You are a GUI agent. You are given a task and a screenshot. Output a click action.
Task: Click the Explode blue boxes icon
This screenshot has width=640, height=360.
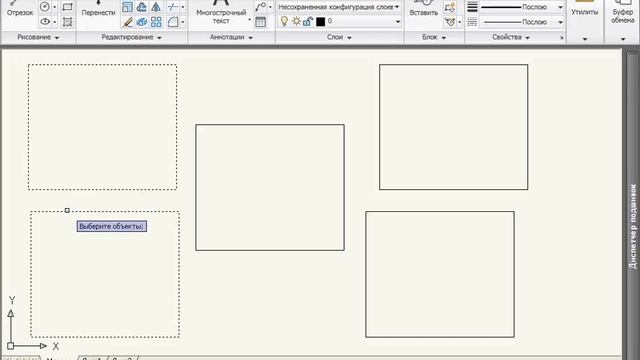142,22
